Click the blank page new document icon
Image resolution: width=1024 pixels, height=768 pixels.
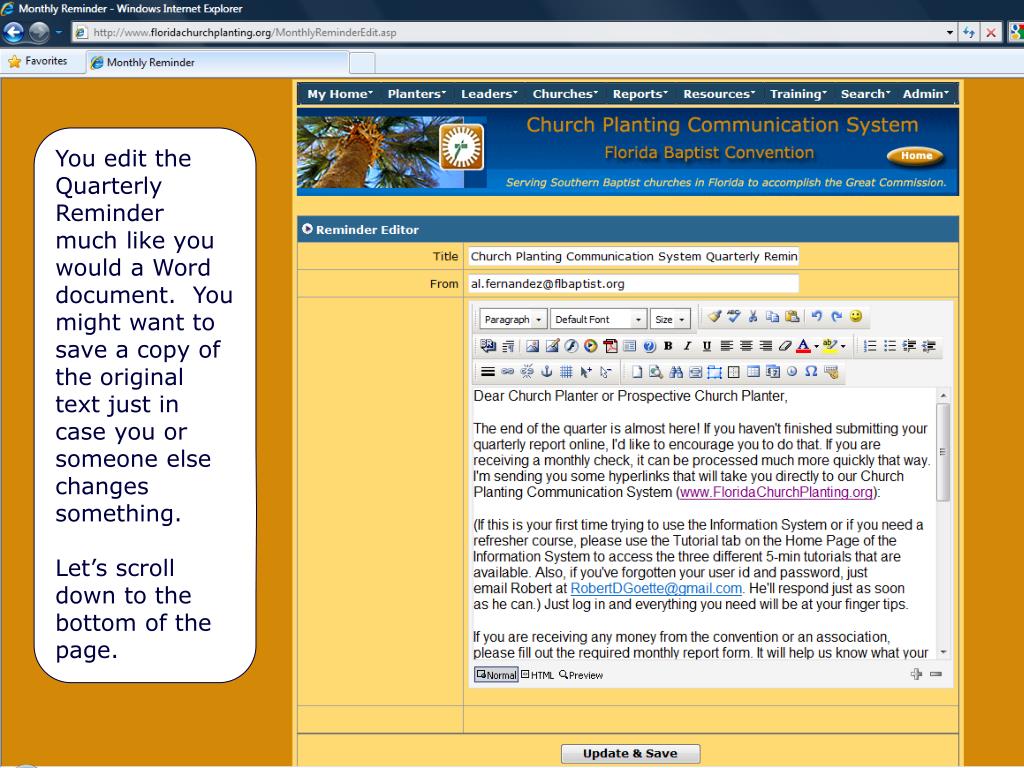click(637, 372)
